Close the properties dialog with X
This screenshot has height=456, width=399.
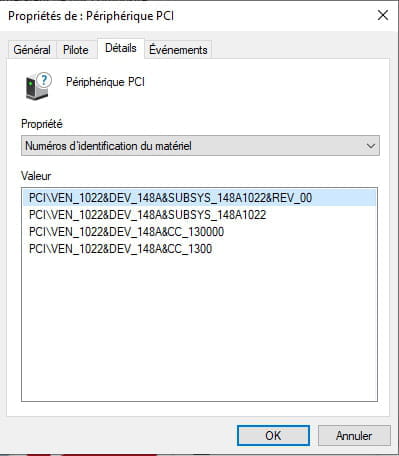point(383,15)
